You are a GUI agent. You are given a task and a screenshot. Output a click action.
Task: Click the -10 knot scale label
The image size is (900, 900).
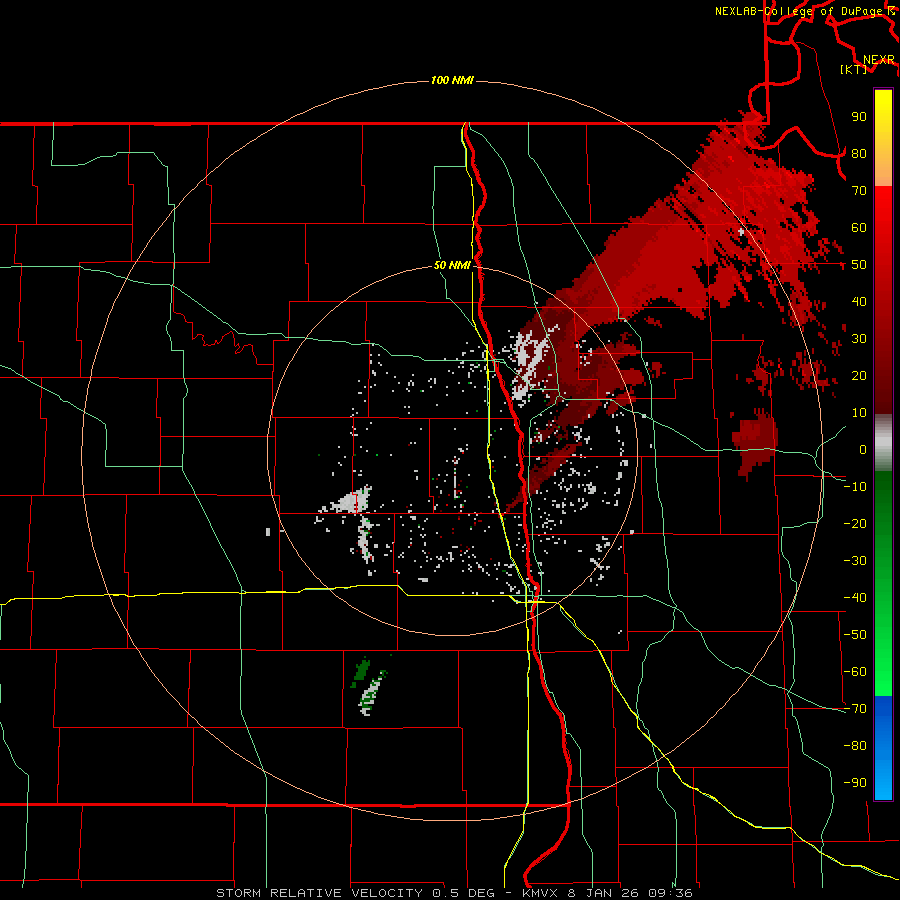(855, 487)
